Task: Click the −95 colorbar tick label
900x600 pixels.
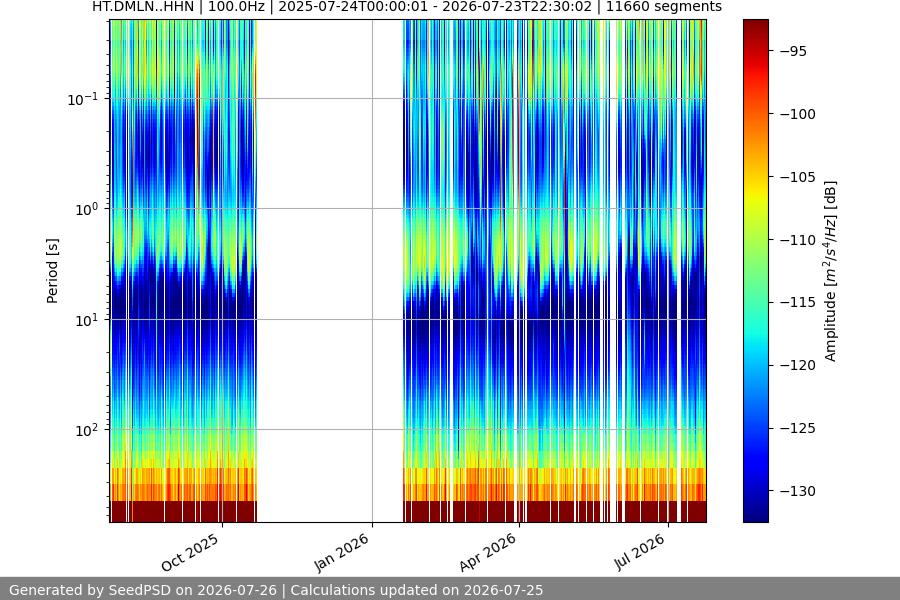Action: [793, 51]
